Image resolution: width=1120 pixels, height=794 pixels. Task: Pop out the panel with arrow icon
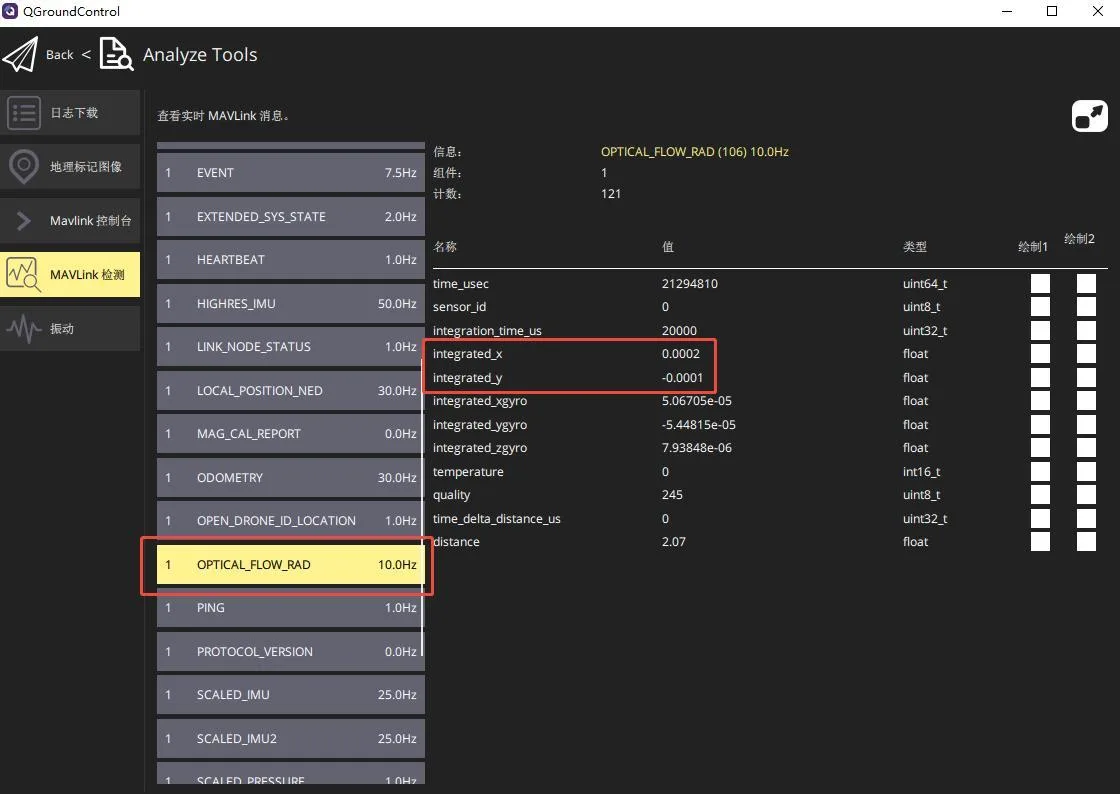(1089, 116)
